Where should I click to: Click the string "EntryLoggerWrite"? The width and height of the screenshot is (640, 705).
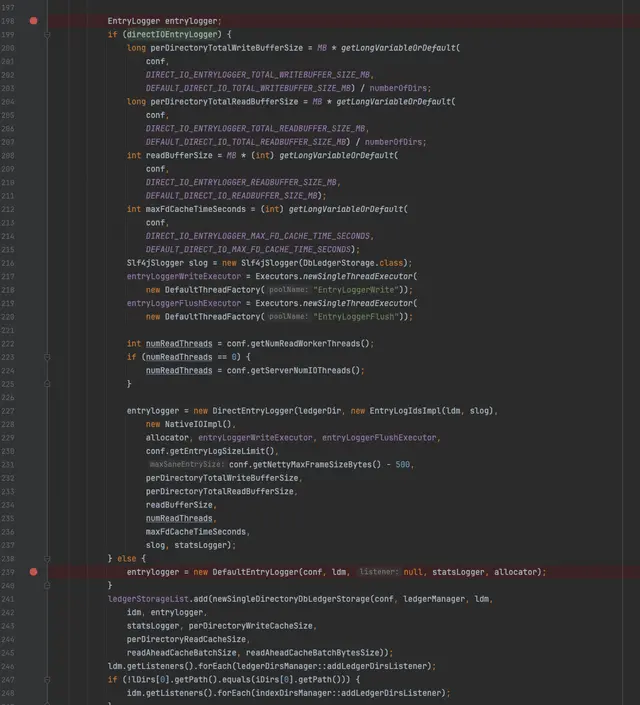pyautogui.click(x=356, y=290)
